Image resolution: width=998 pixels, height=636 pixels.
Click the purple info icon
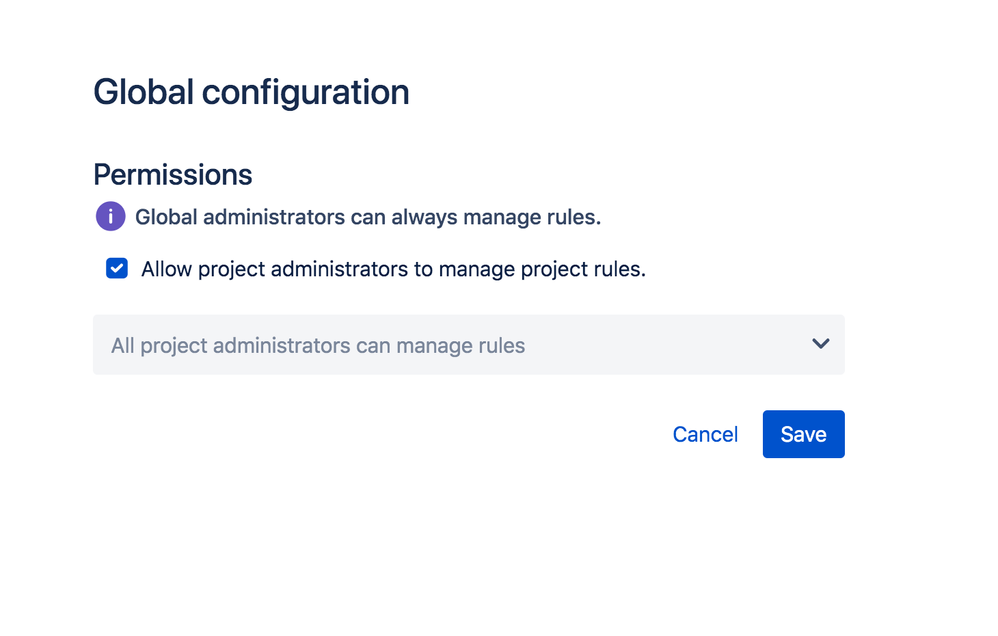tap(110, 216)
